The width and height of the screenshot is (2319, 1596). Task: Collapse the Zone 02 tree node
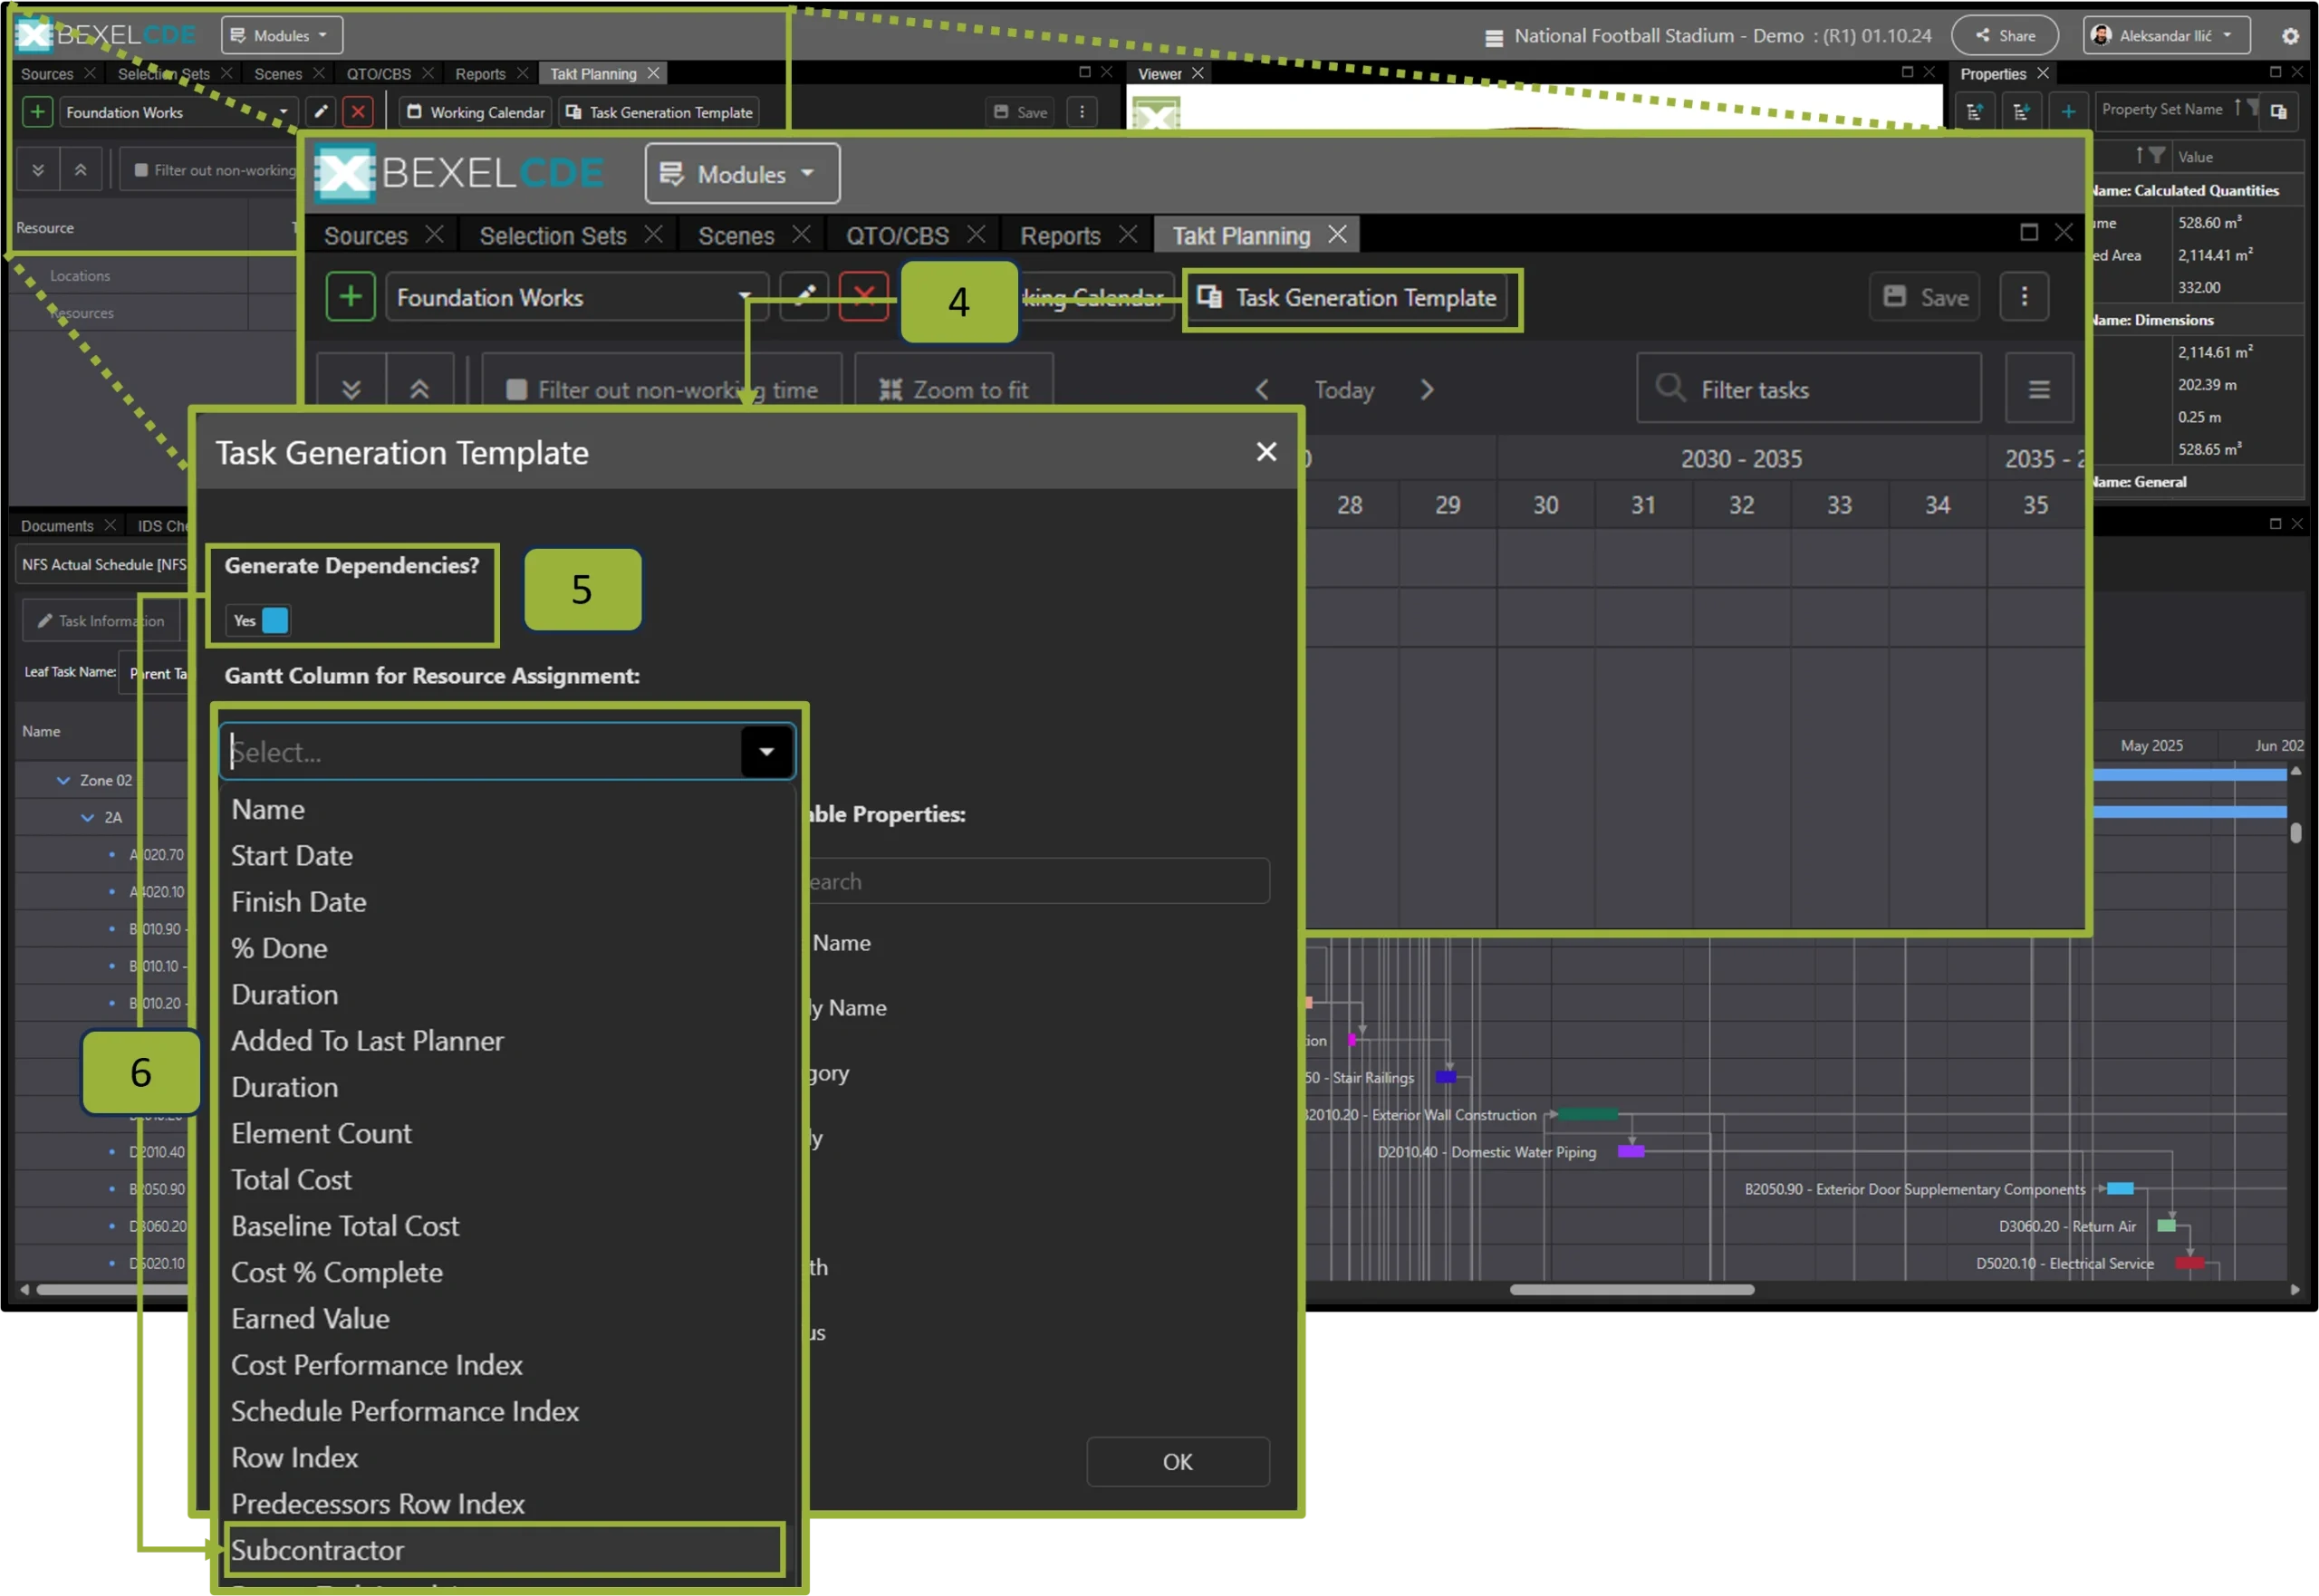63,781
